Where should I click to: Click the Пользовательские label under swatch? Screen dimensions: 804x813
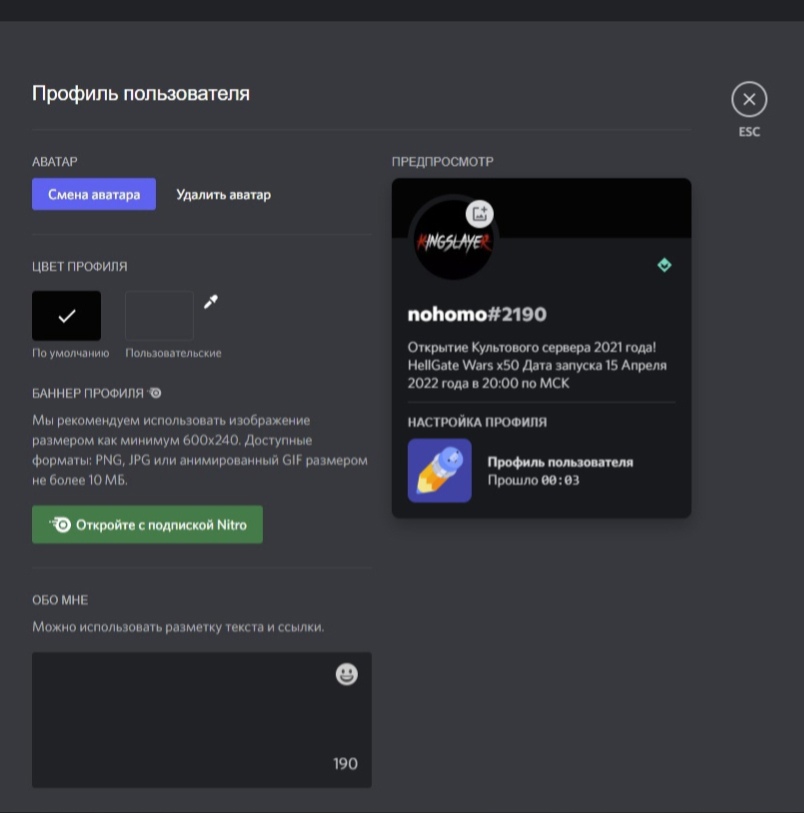click(173, 353)
